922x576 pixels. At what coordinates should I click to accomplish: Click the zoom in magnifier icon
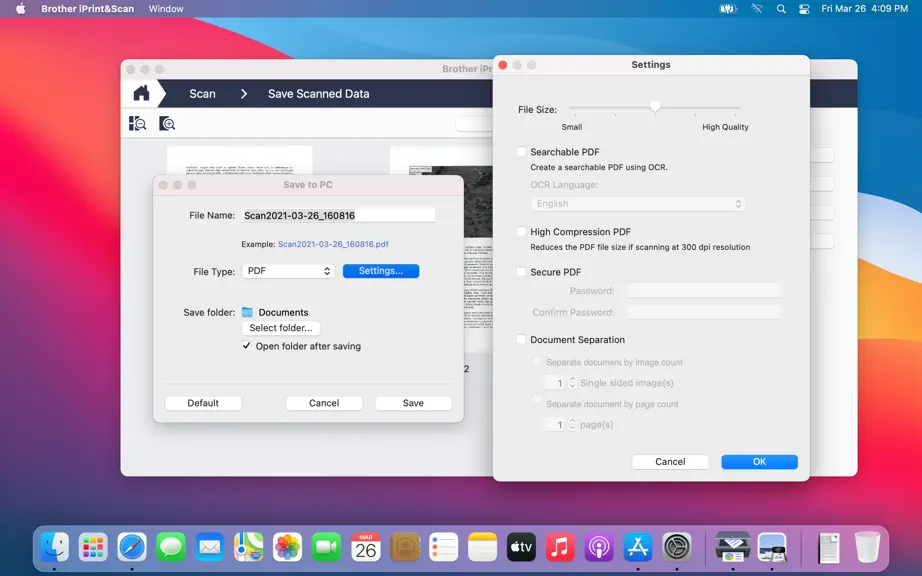pyautogui.click(x=167, y=123)
